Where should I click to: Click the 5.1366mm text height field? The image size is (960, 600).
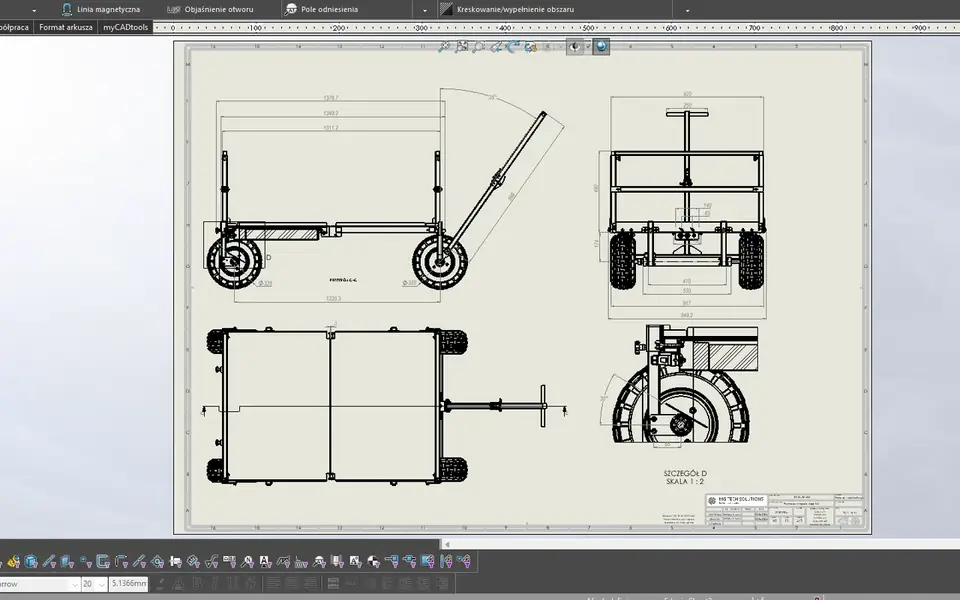click(x=129, y=584)
